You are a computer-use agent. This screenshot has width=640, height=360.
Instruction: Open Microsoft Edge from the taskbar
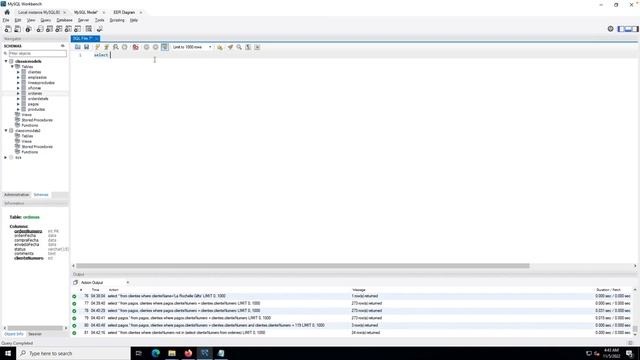point(156,353)
